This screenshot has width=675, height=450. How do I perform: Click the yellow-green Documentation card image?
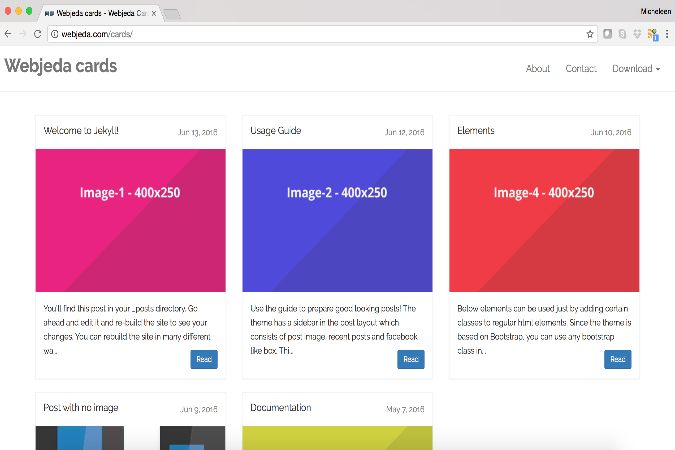[x=337, y=438]
